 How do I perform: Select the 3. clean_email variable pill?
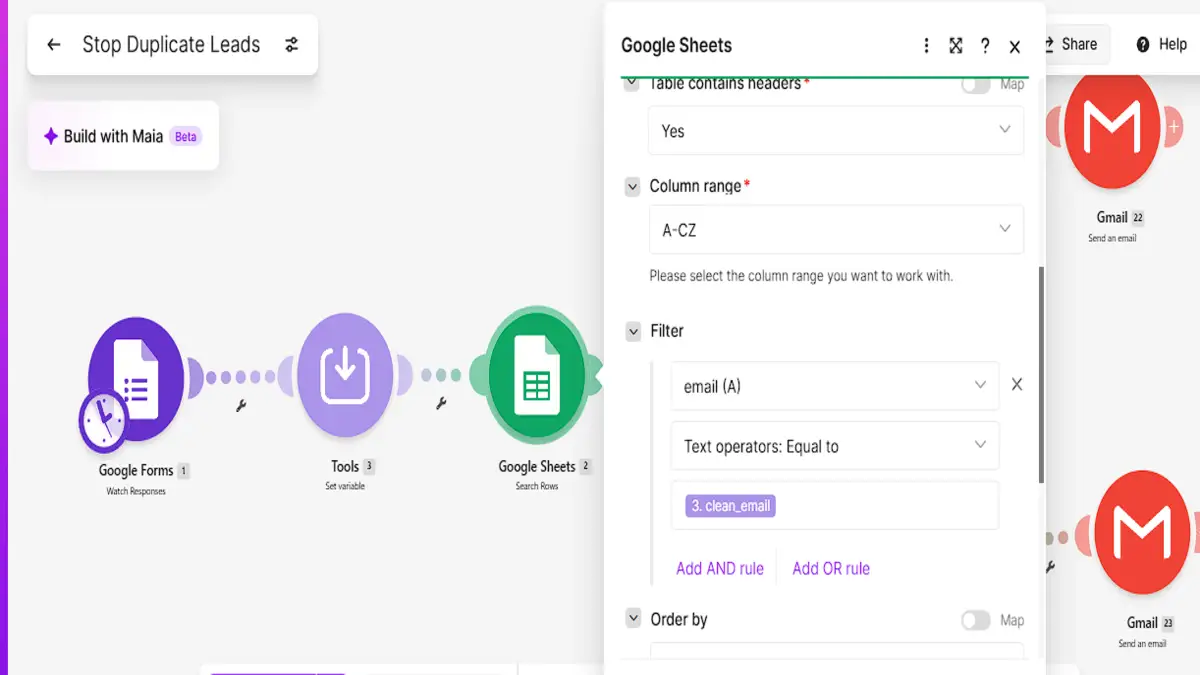(x=731, y=506)
